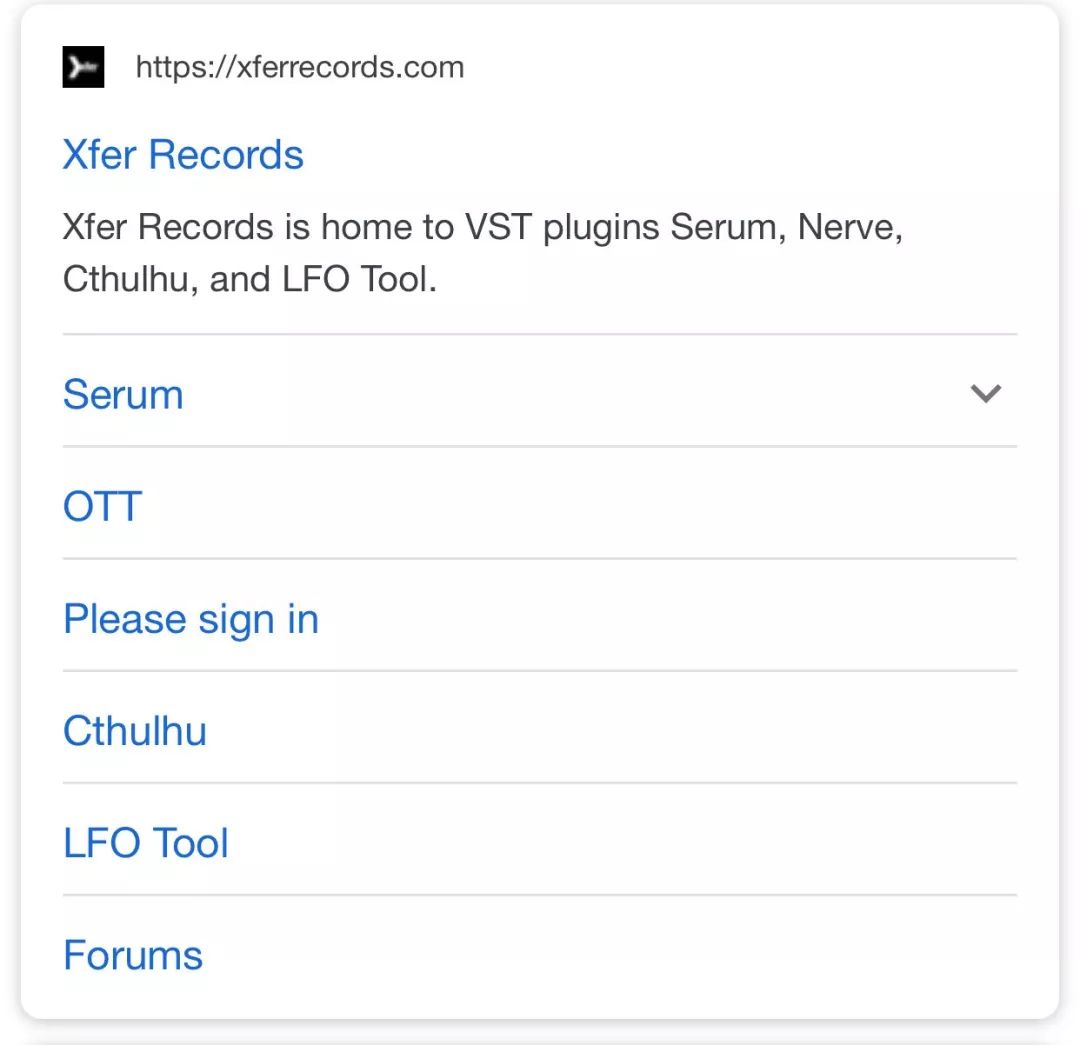Click the description snippet about VST plugins
The width and height of the screenshot is (1080, 1045).
tap(482, 253)
